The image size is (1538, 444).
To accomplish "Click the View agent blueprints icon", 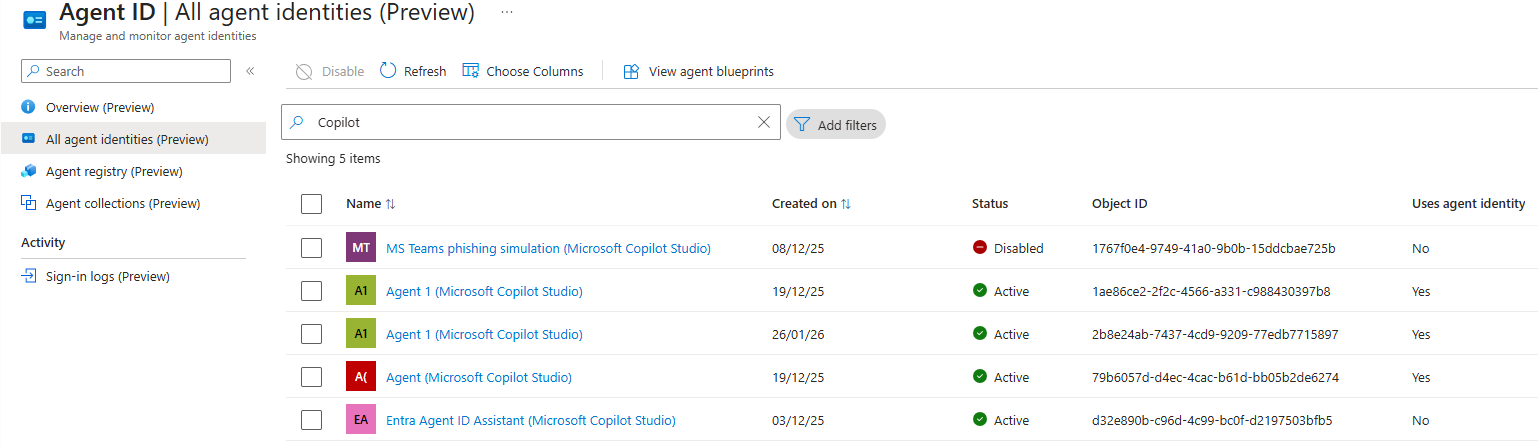I will point(631,71).
